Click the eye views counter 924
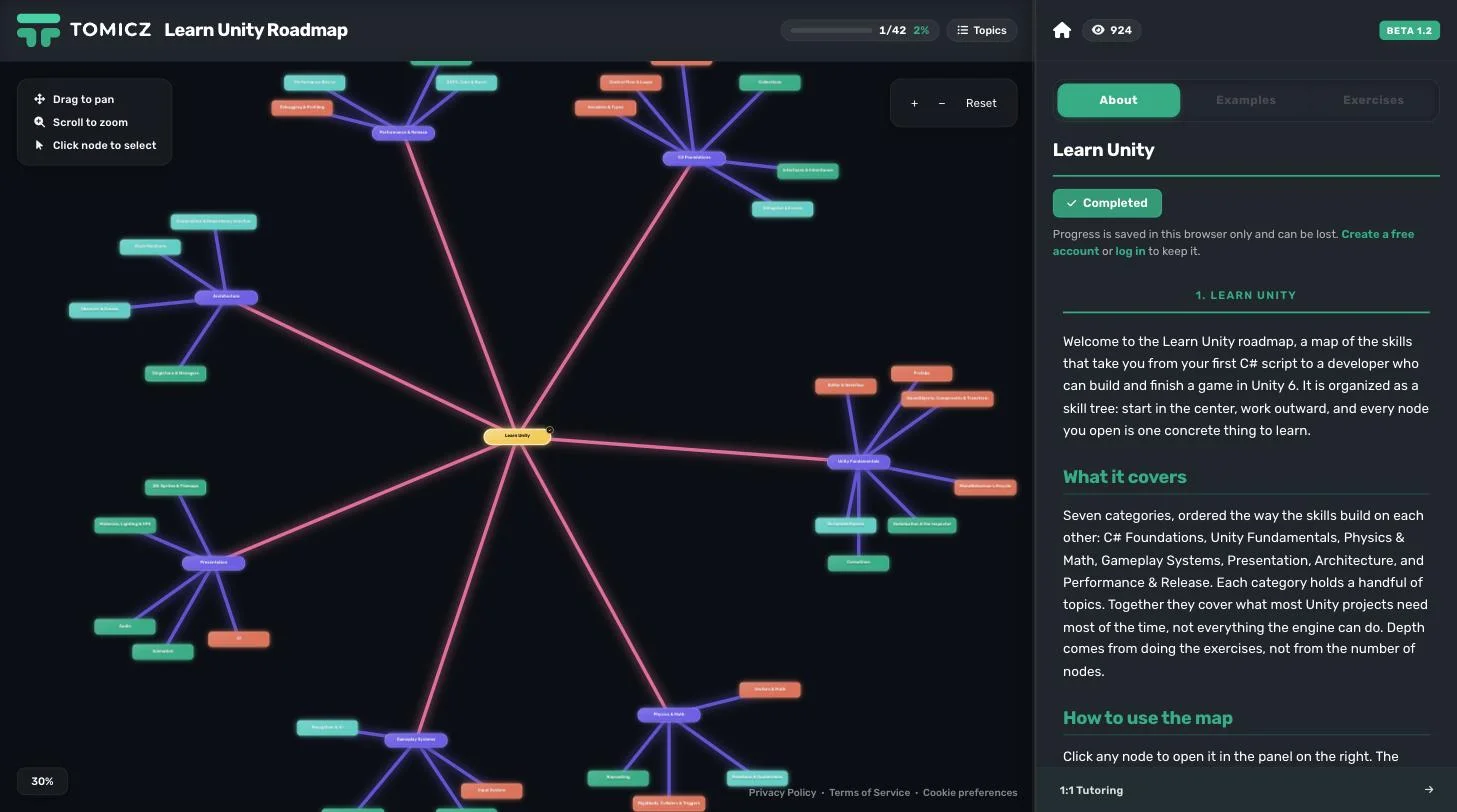This screenshot has height=812, width=1457. (1111, 30)
